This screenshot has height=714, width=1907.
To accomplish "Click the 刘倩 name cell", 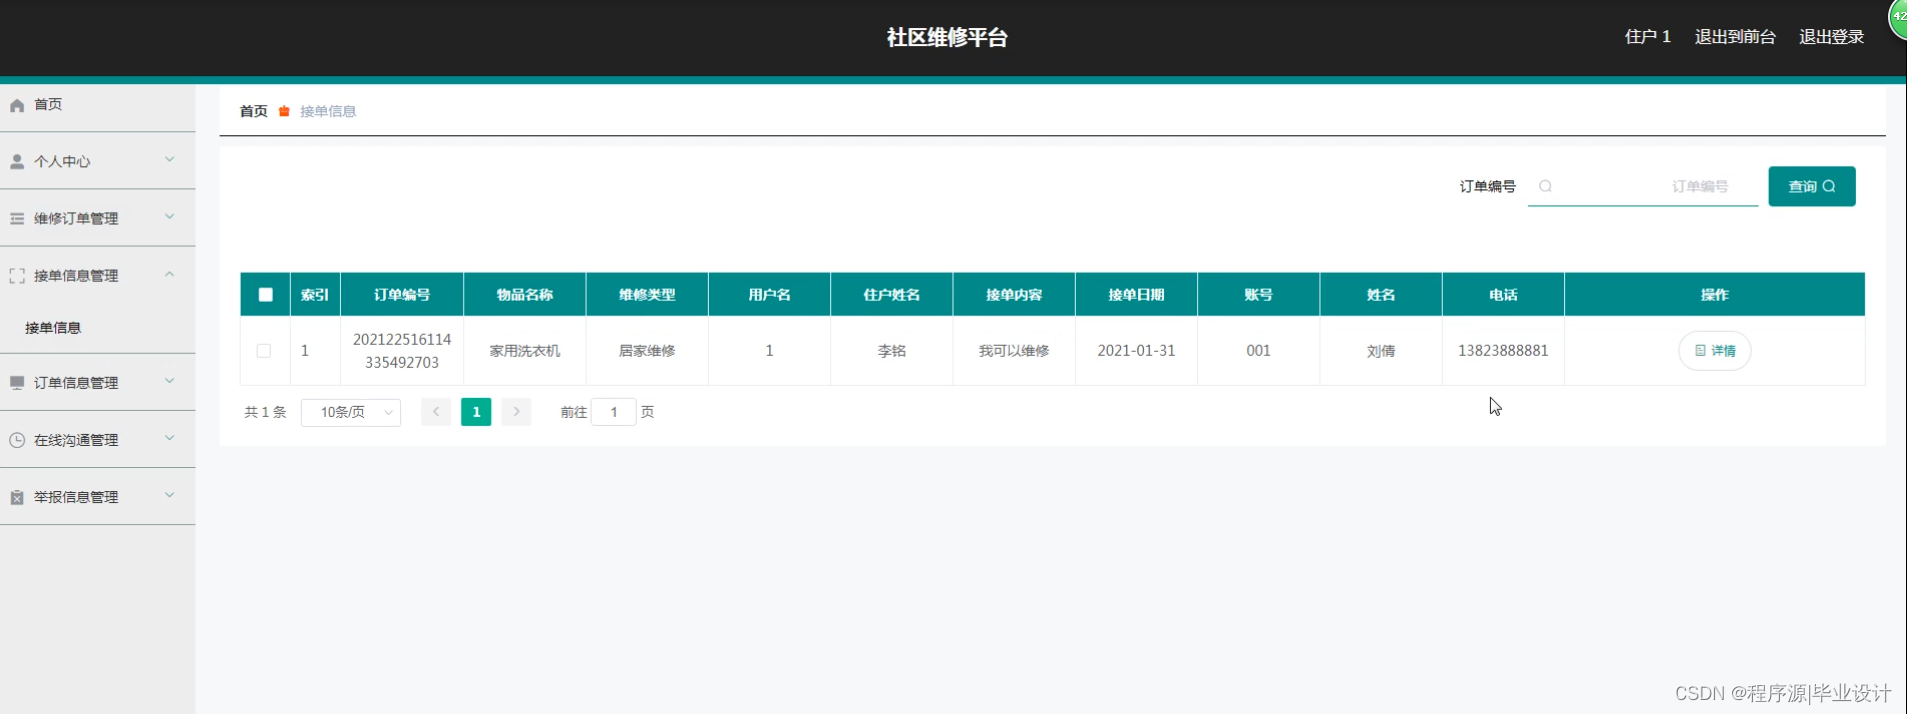I will pyautogui.click(x=1381, y=351).
